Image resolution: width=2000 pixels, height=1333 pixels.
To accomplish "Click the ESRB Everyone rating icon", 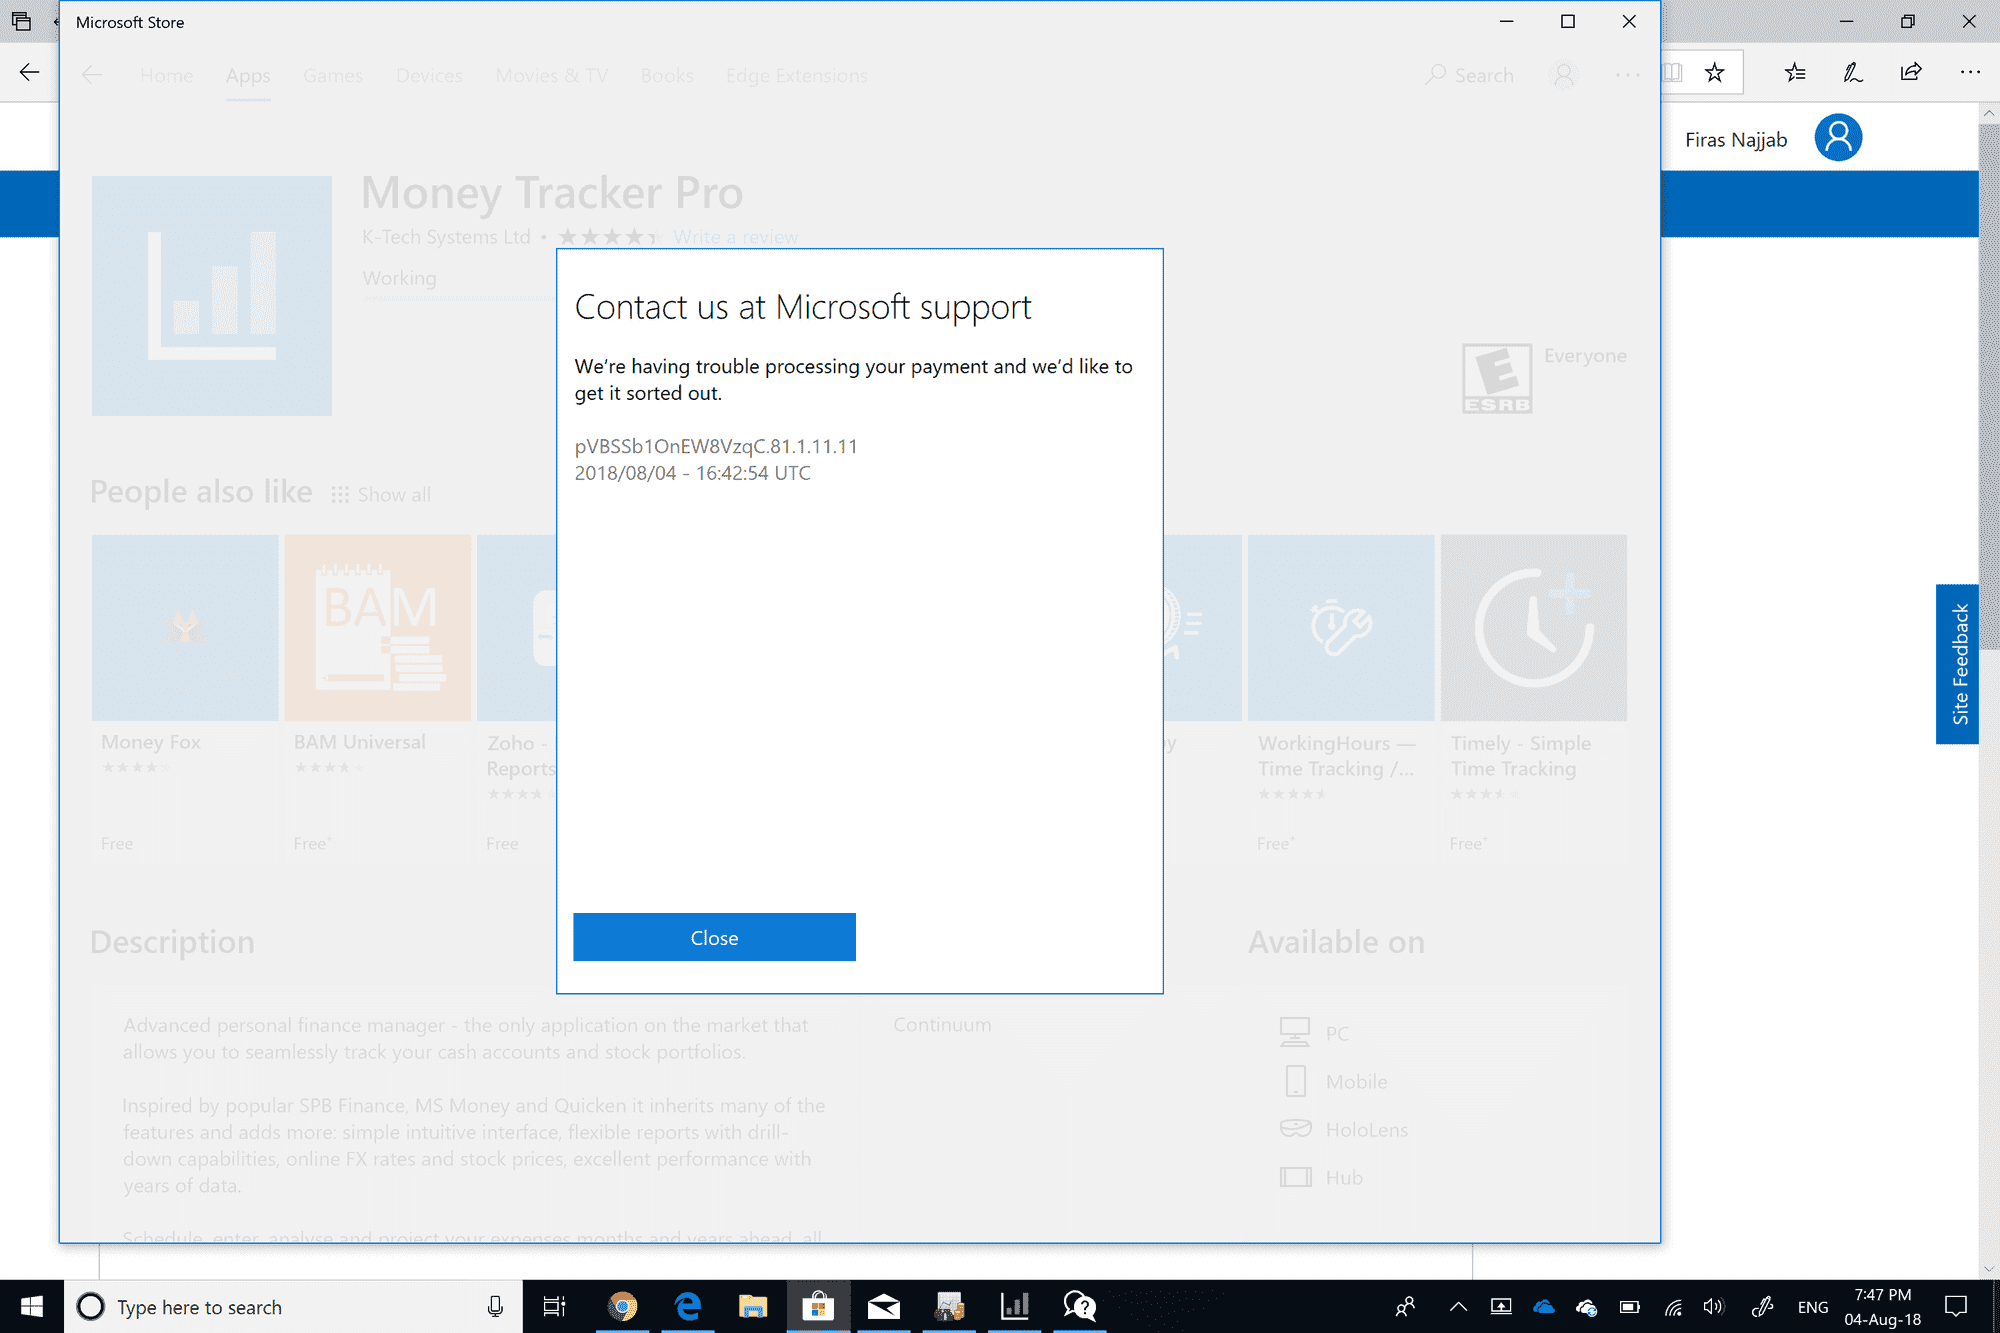I will pyautogui.click(x=1497, y=378).
